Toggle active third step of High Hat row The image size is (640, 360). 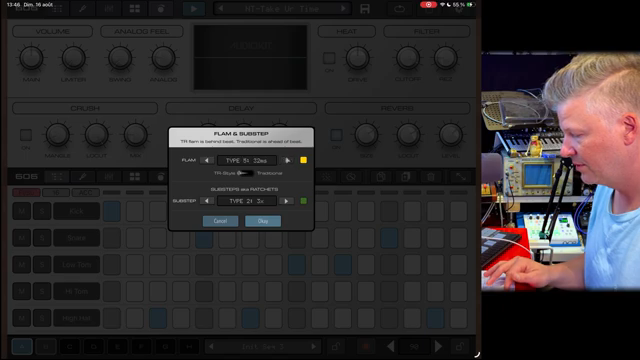(x=158, y=318)
